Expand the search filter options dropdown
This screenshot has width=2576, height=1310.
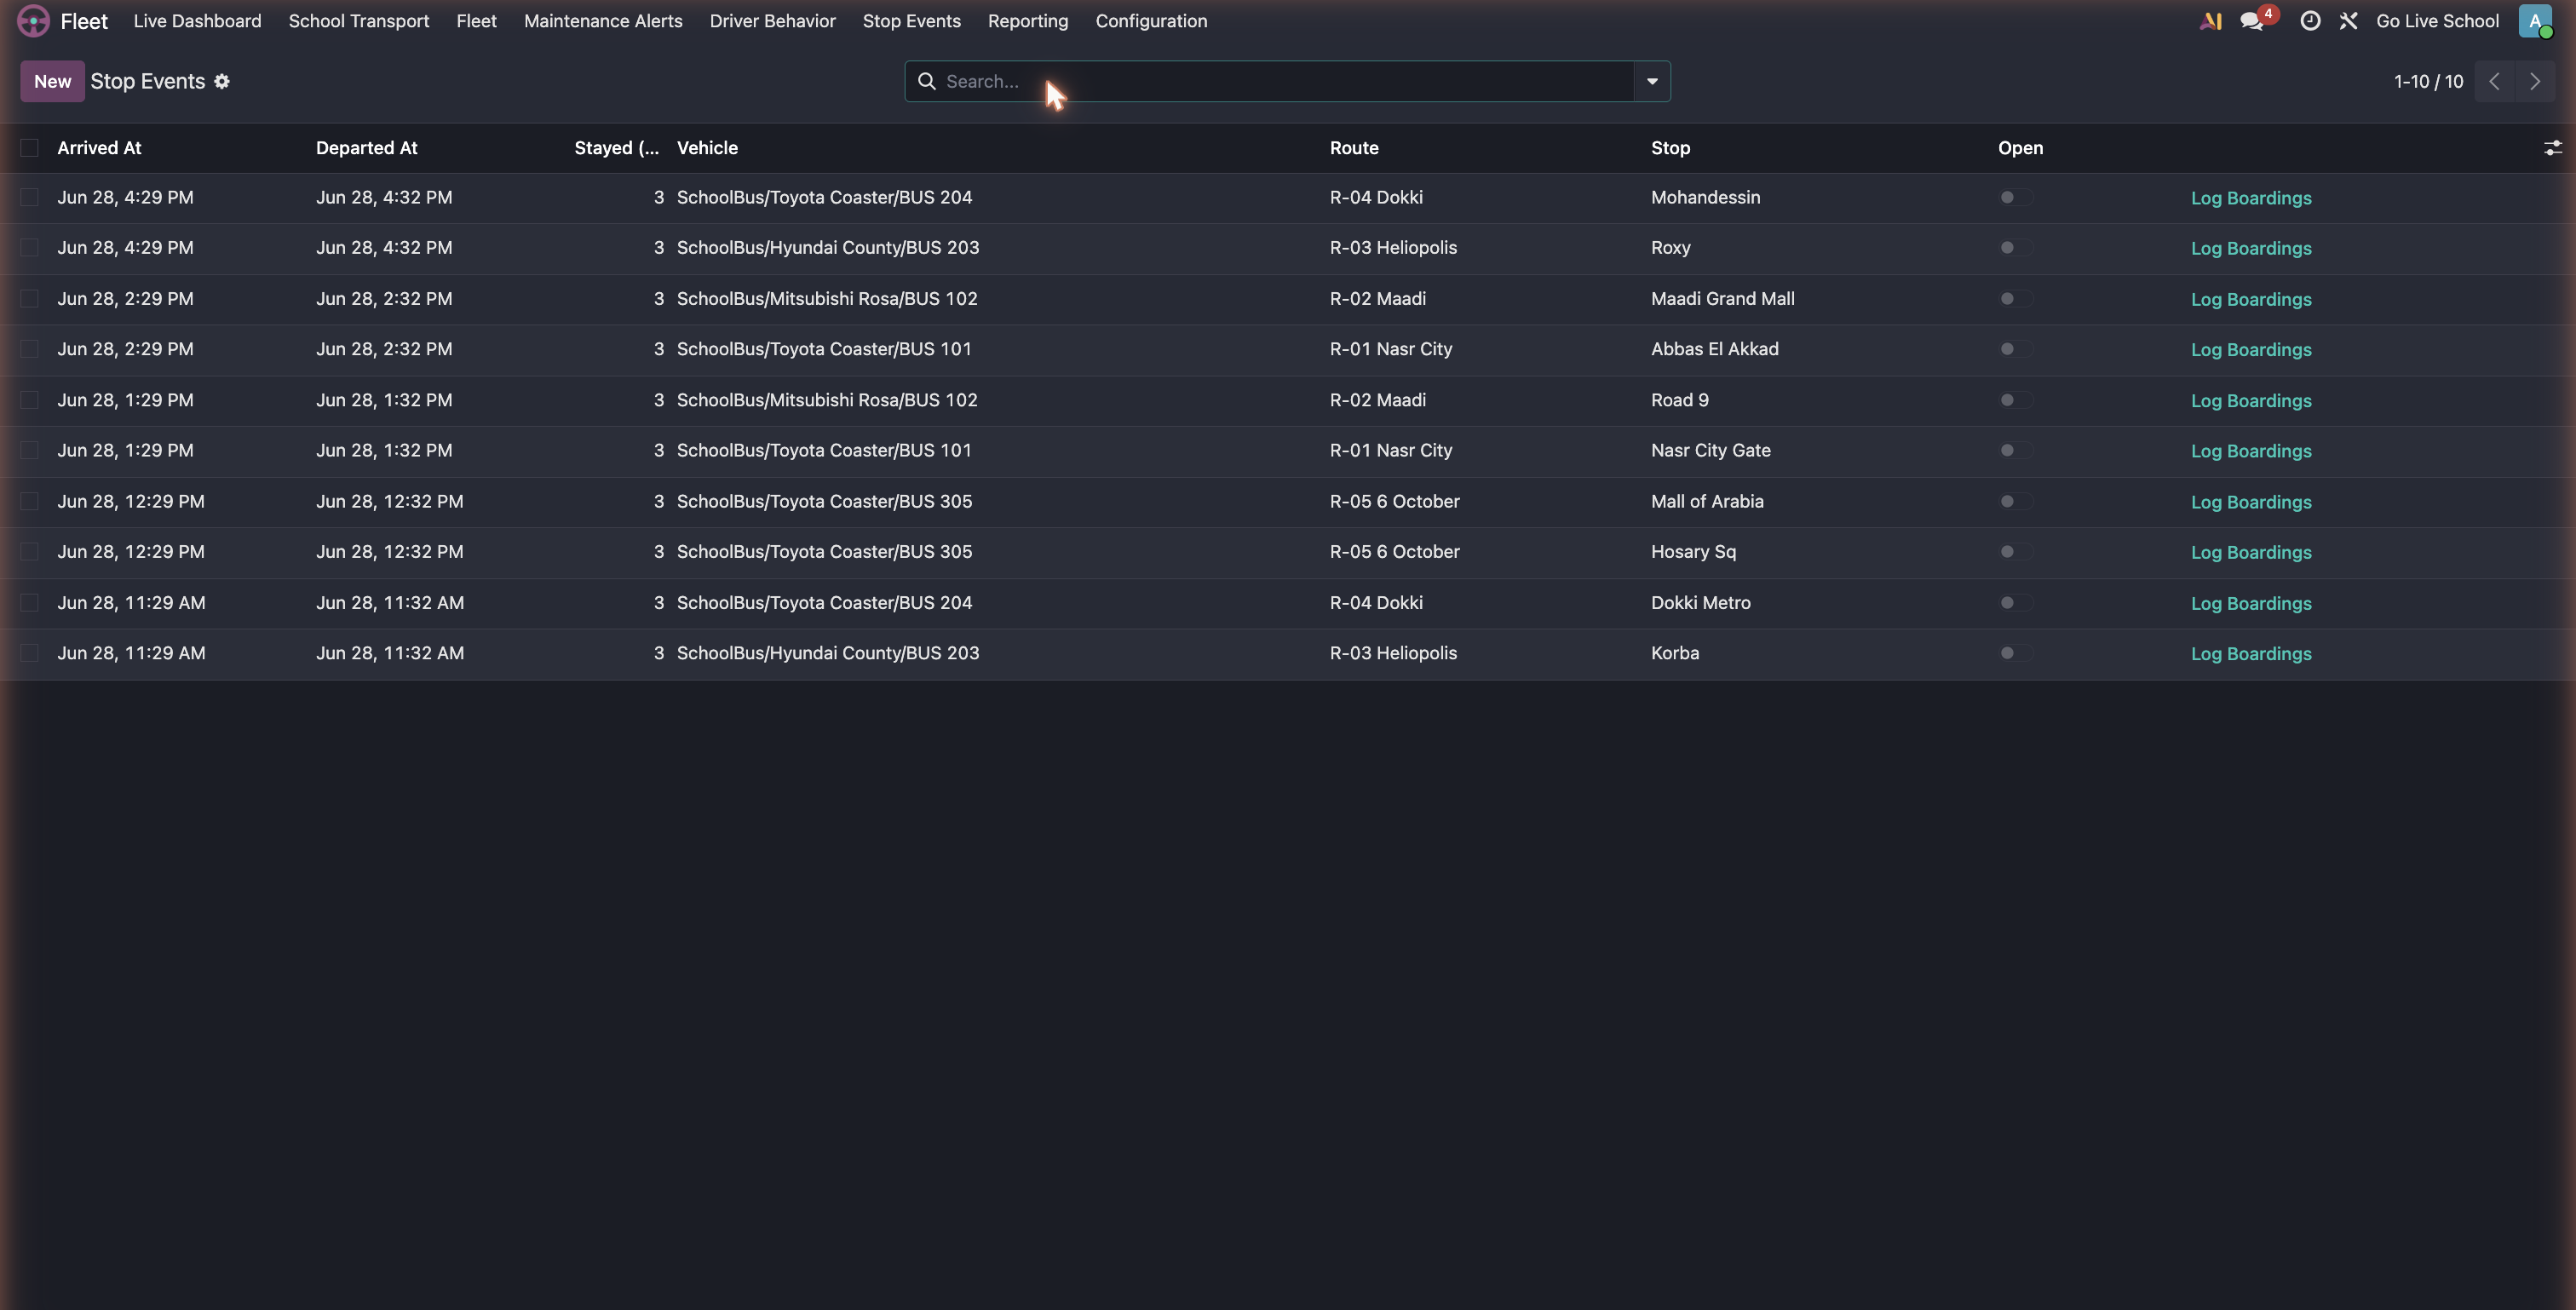(1652, 81)
